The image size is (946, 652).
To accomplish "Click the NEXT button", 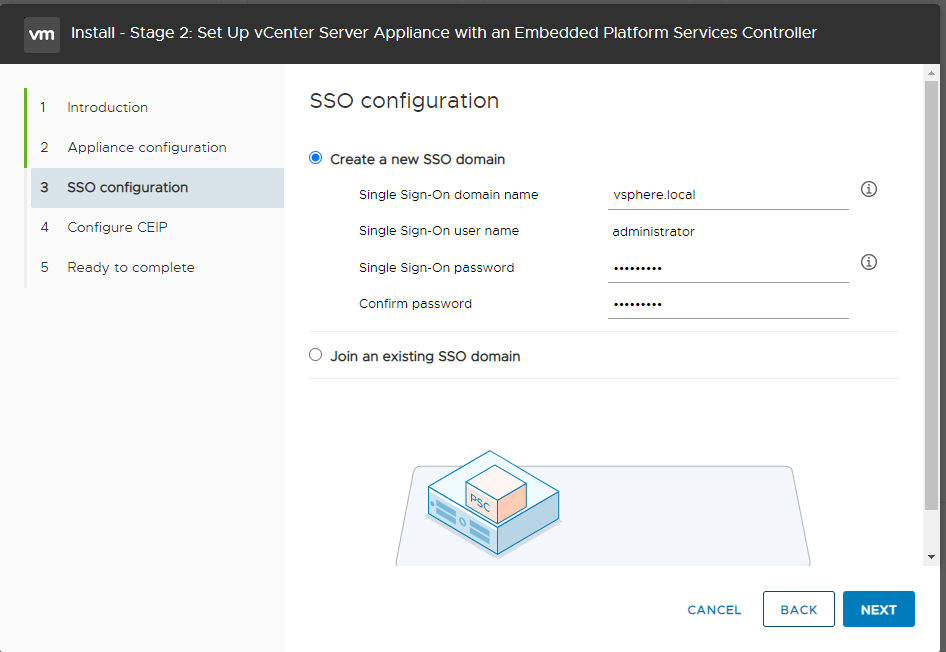I will pyautogui.click(x=878, y=609).
